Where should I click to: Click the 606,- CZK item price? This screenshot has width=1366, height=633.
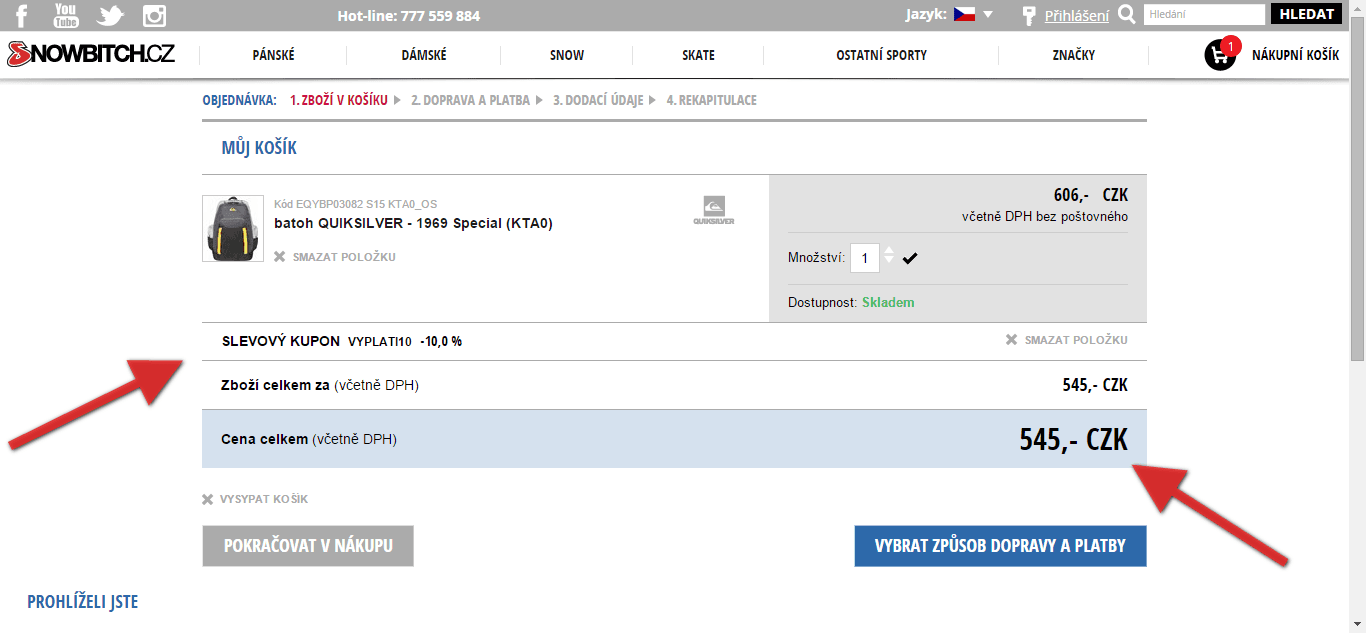(x=1091, y=194)
